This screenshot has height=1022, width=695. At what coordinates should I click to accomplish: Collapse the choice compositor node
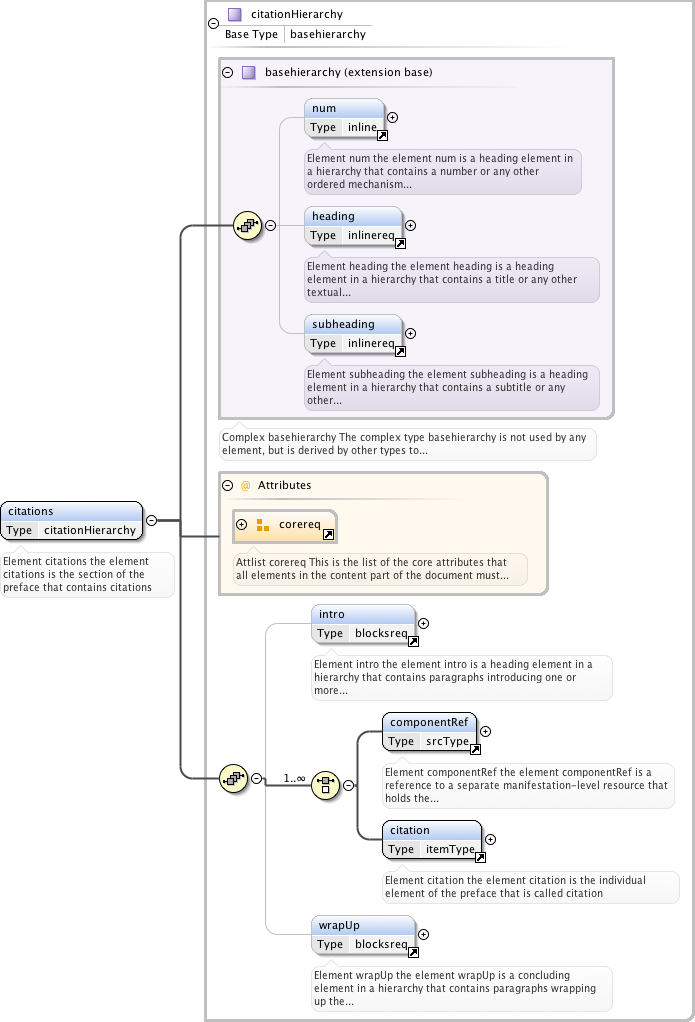click(349, 785)
